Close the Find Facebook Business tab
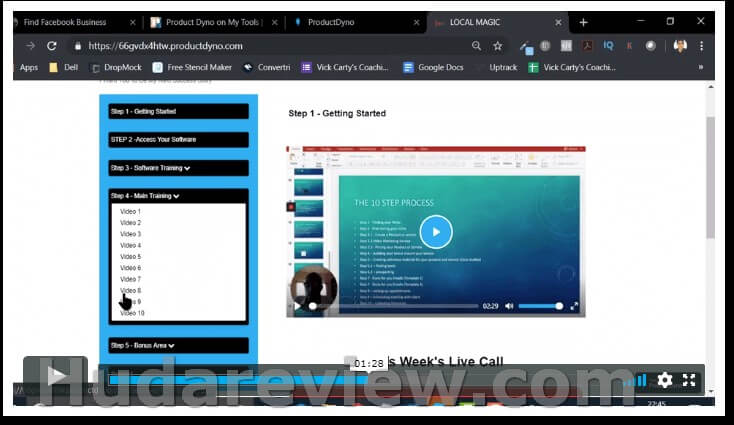734x425 pixels. click(x=132, y=22)
